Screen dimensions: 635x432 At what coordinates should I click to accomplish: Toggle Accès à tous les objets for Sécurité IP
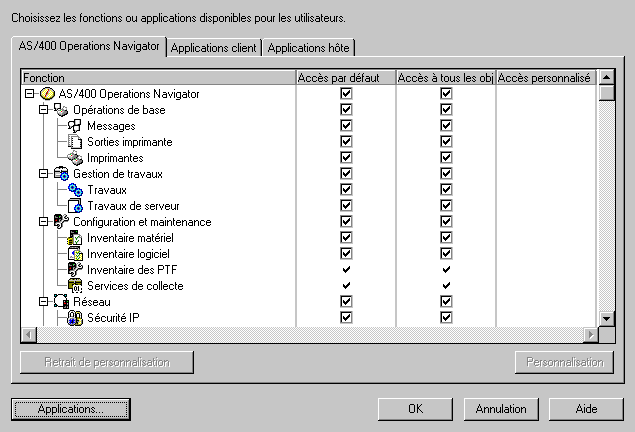(446, 317)
